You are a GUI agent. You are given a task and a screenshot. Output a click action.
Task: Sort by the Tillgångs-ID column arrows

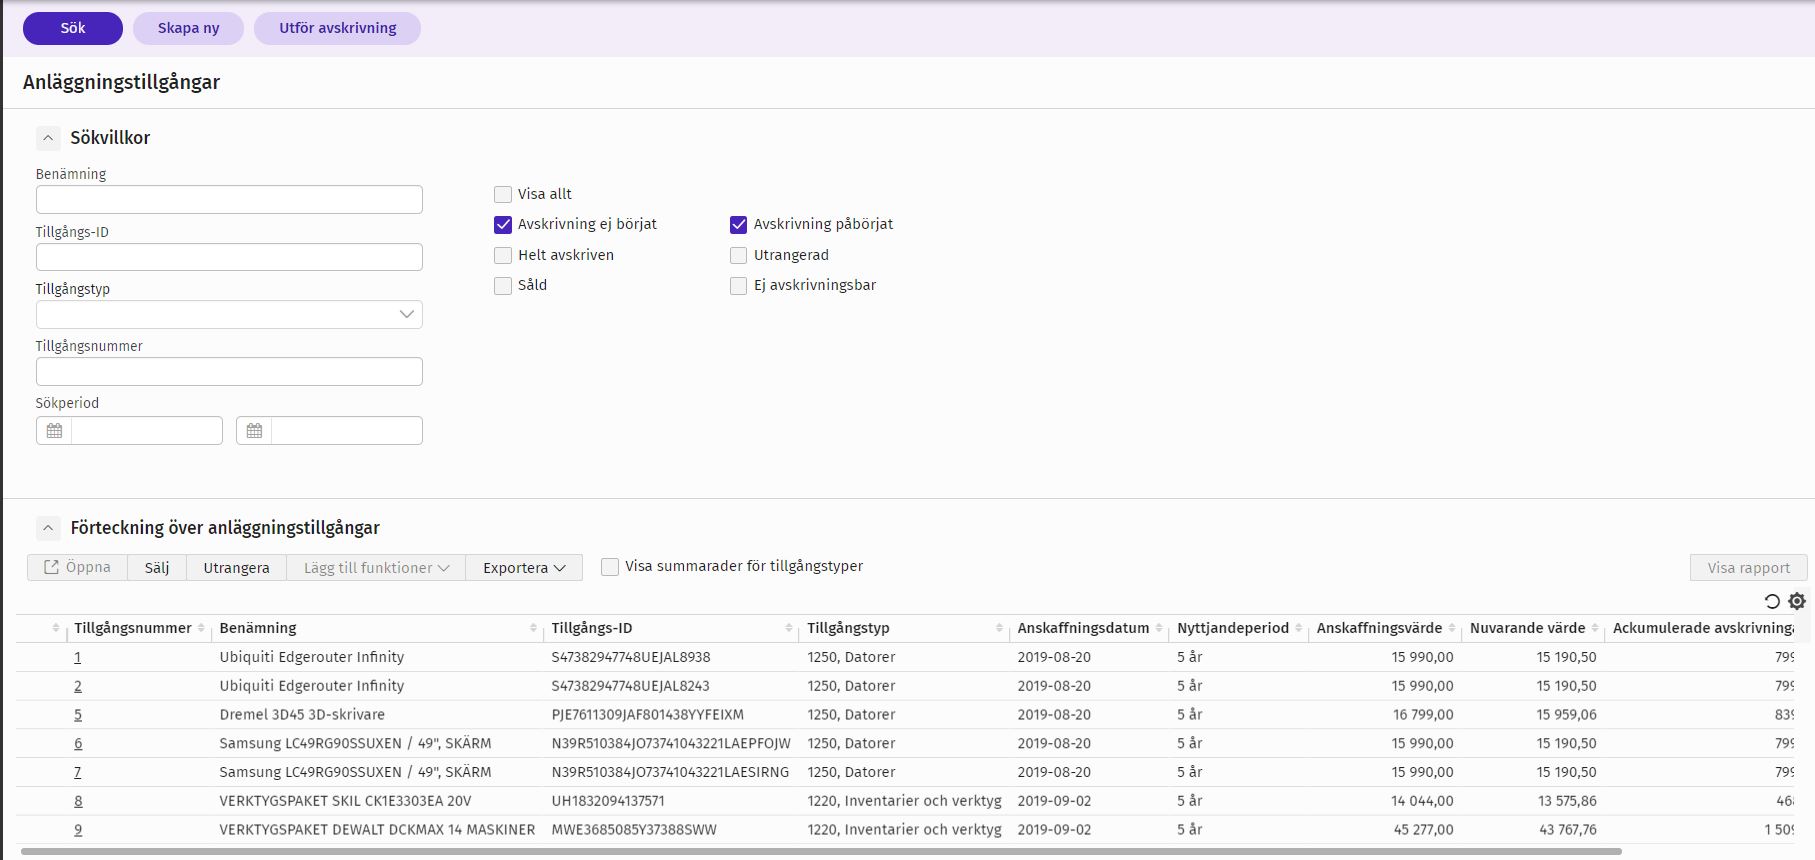789,628
